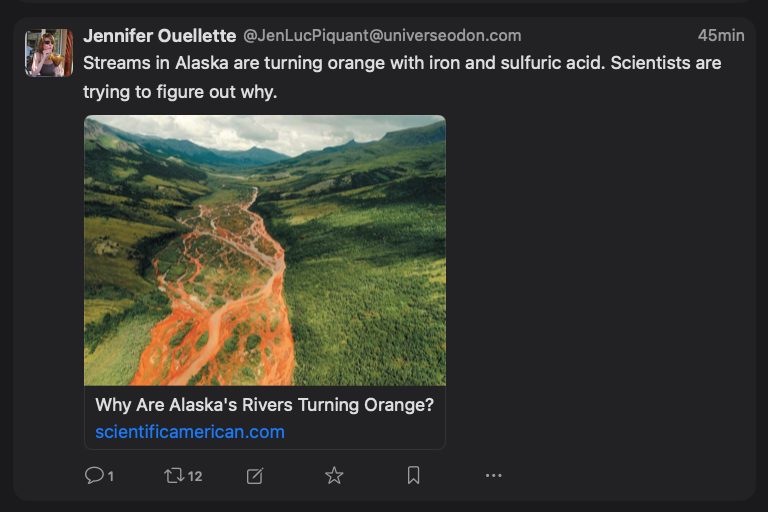Screen dimensions: 768x512
Task: Click the boost count number 12
Action: point(195,477)
